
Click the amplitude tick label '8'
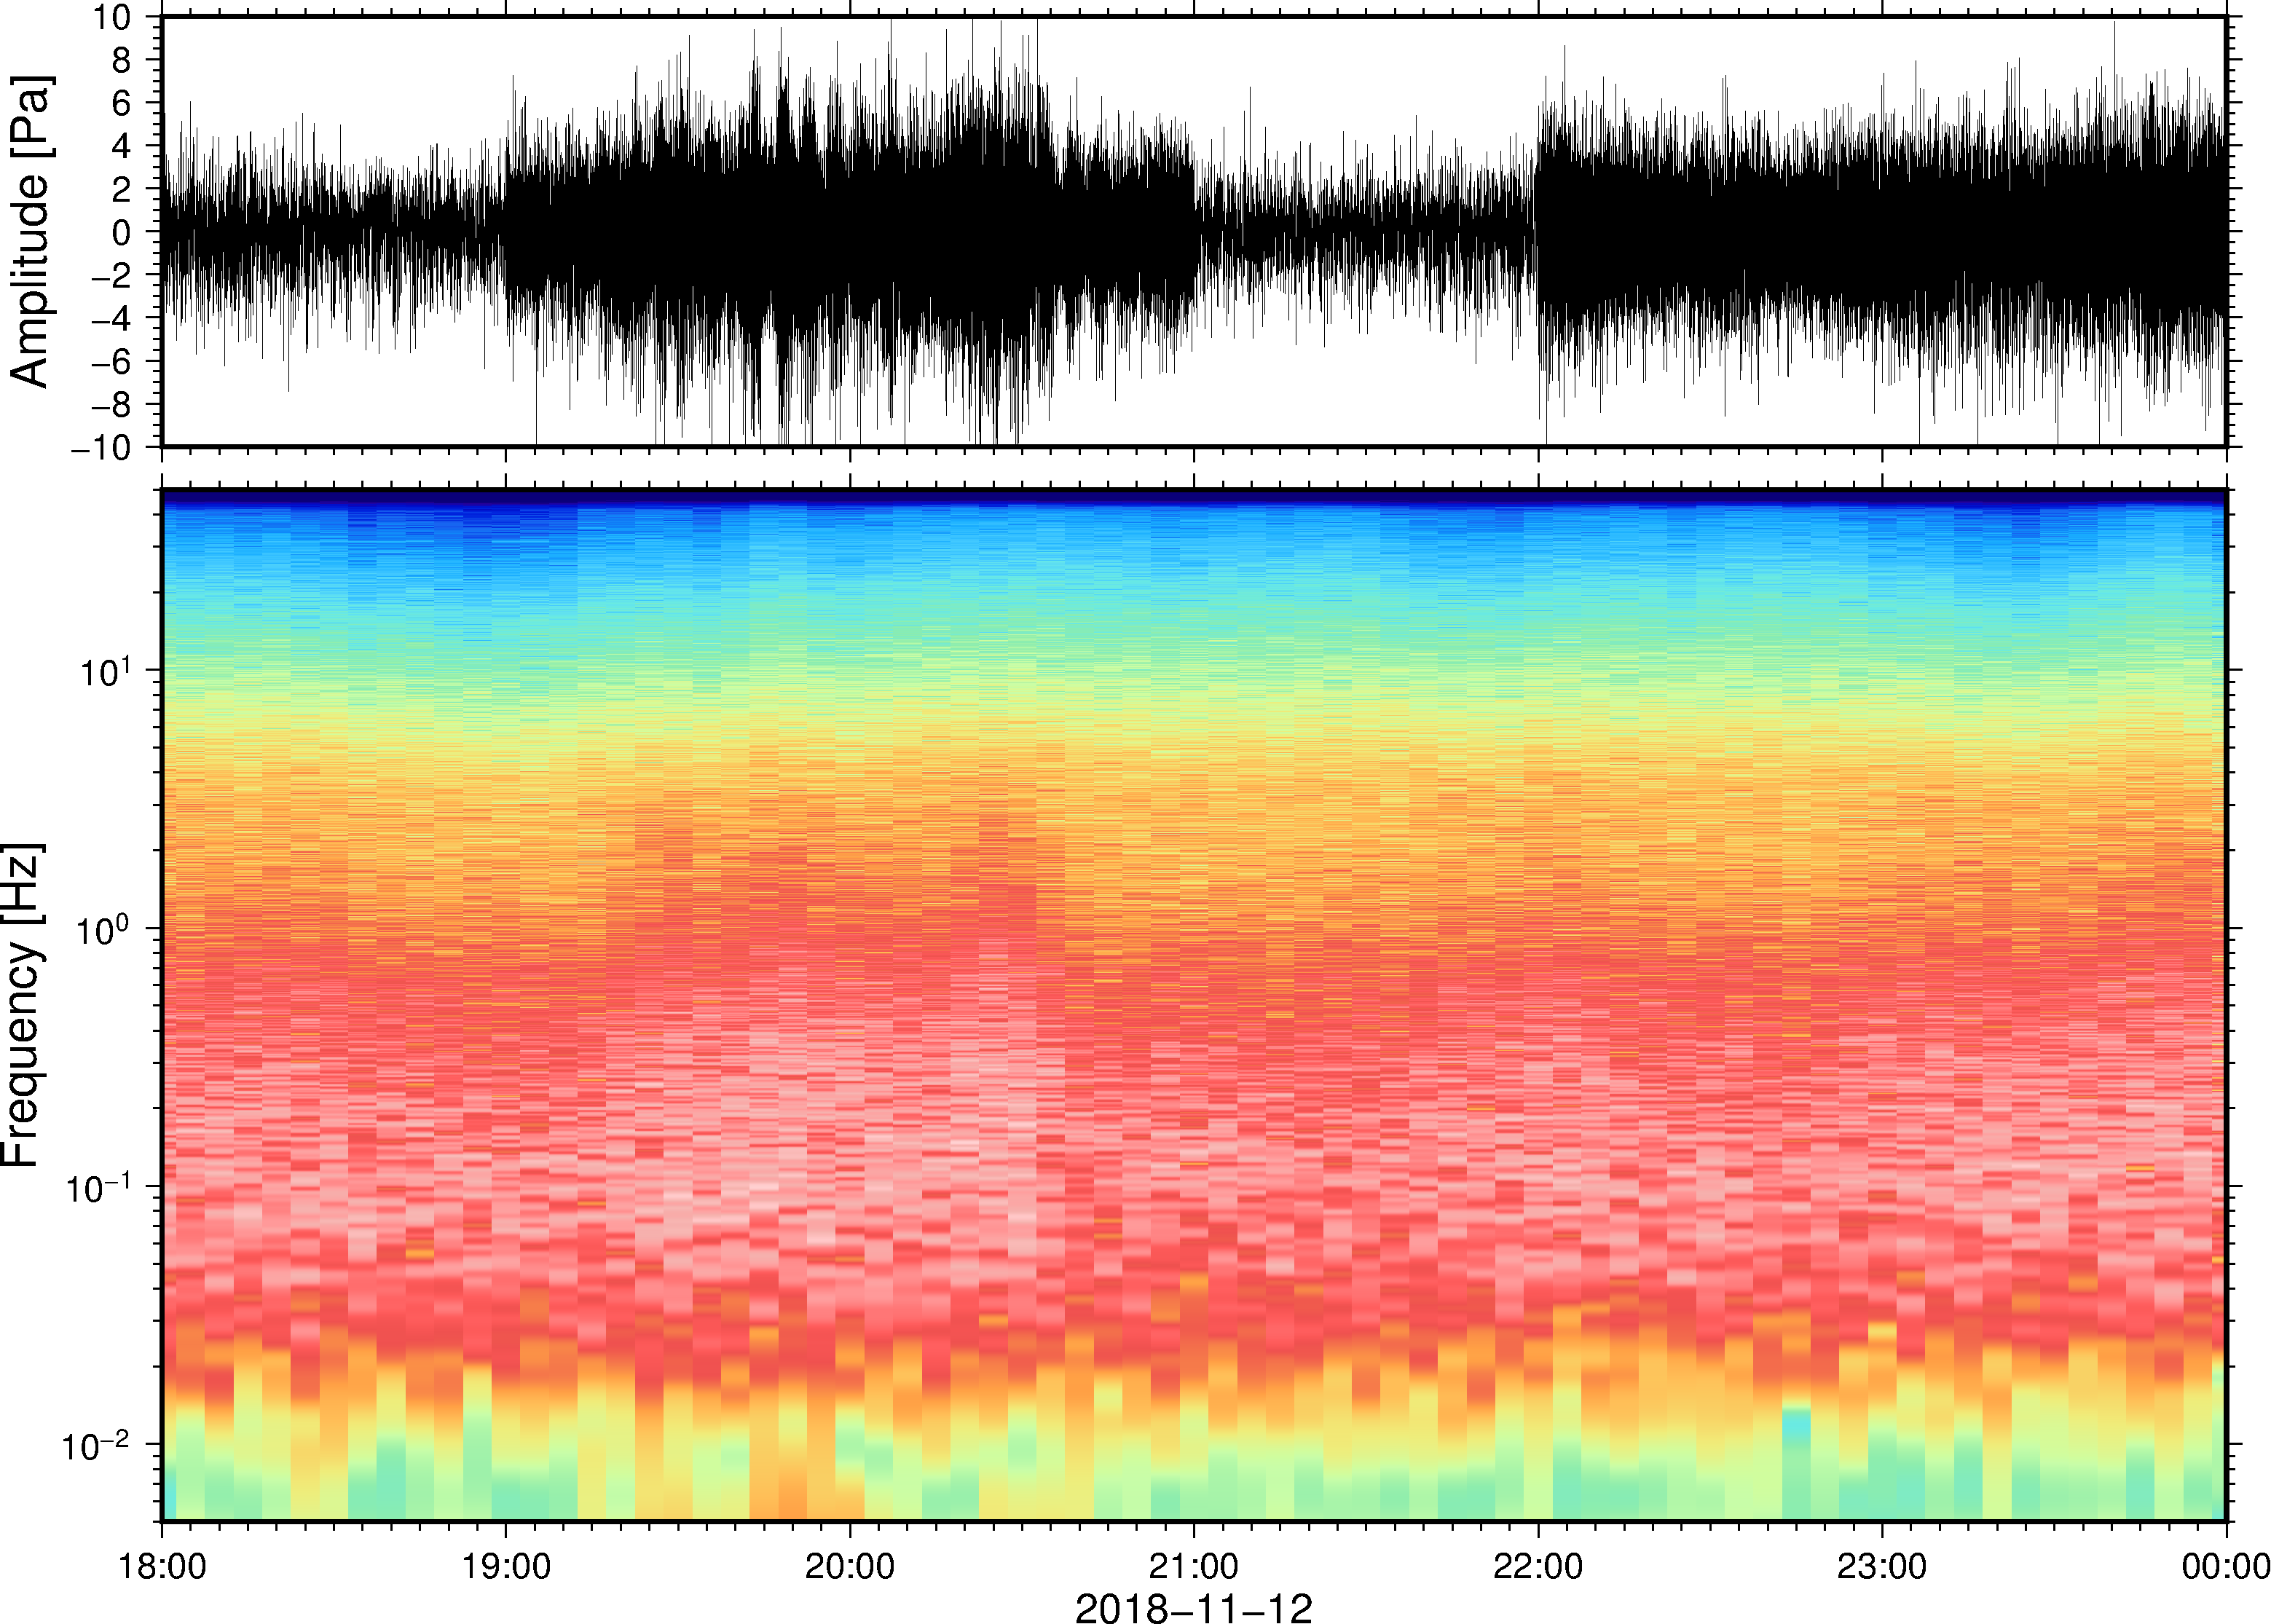[122, 60]
